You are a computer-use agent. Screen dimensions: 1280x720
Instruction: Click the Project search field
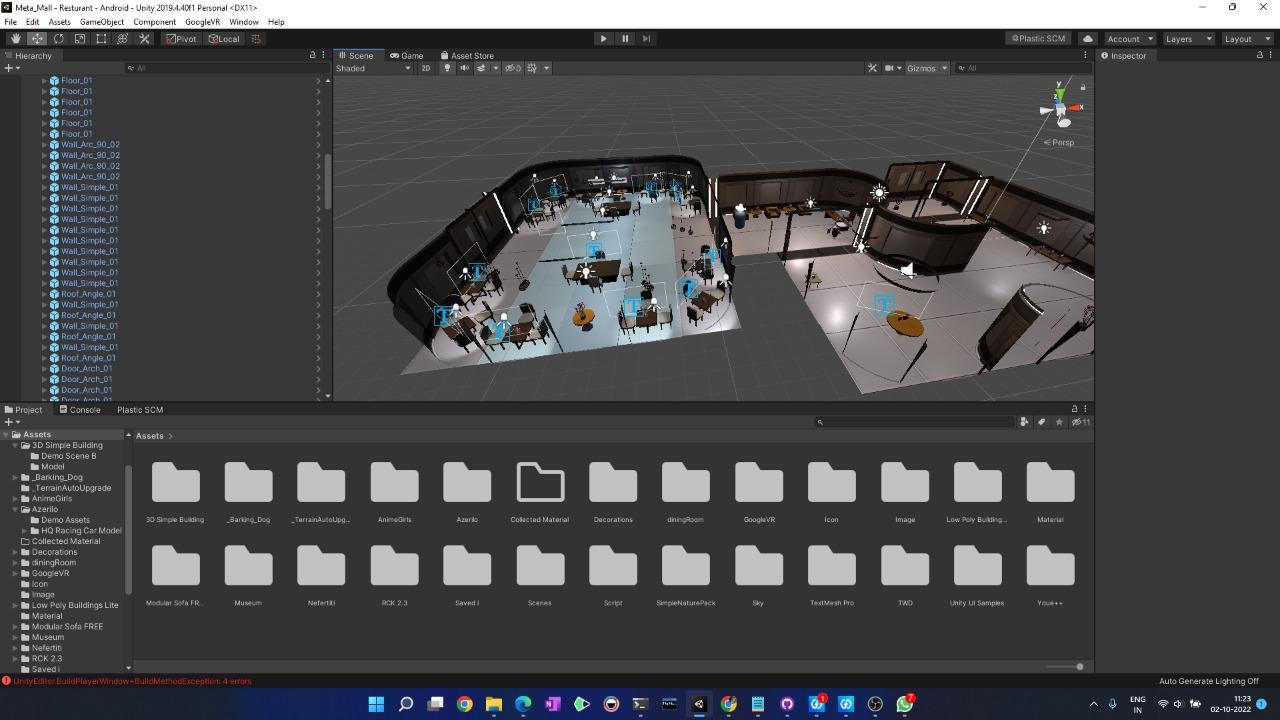pyautogui.click(x=914, y=422)
